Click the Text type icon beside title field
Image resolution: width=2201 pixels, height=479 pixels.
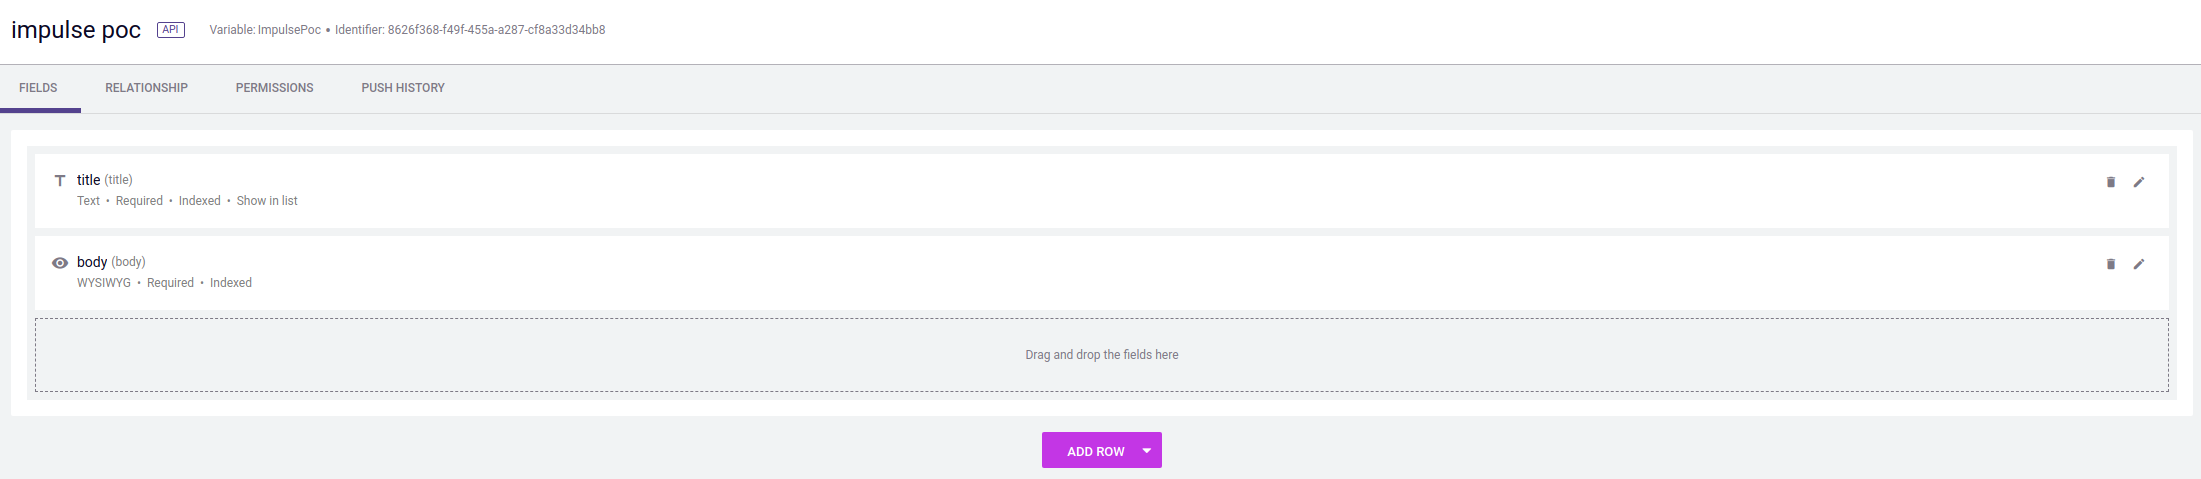[x=60, y=181]
